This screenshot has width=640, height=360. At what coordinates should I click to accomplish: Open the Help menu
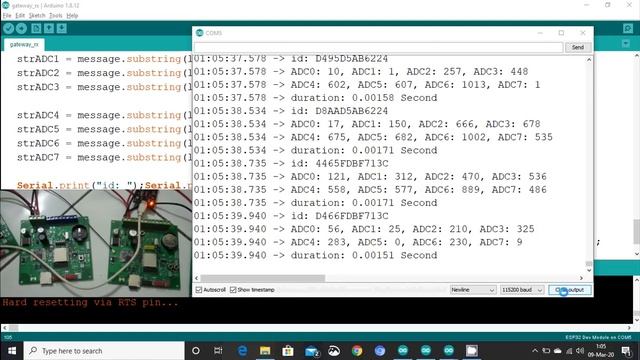point(72,16)
